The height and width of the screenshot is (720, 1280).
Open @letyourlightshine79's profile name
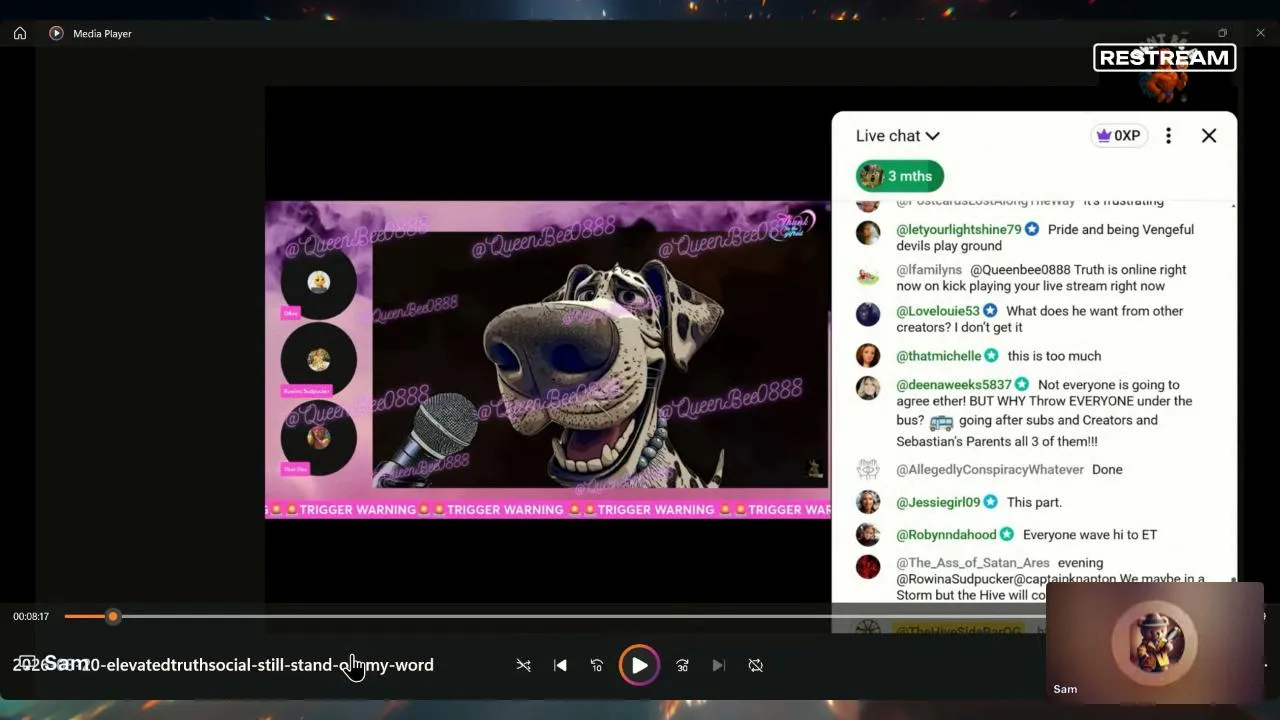click(x=959, y=229)
